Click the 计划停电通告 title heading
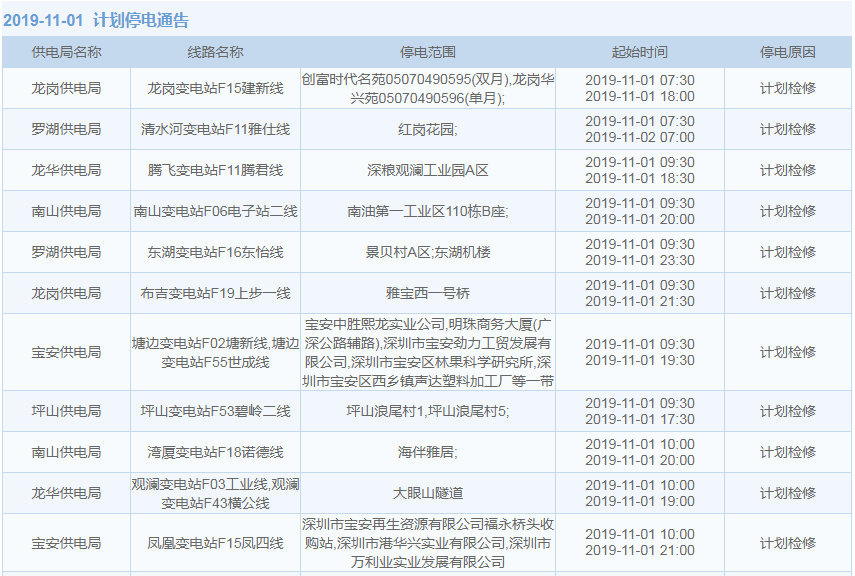Viewport: 855px width, 576px height. [x=140, y=20]
